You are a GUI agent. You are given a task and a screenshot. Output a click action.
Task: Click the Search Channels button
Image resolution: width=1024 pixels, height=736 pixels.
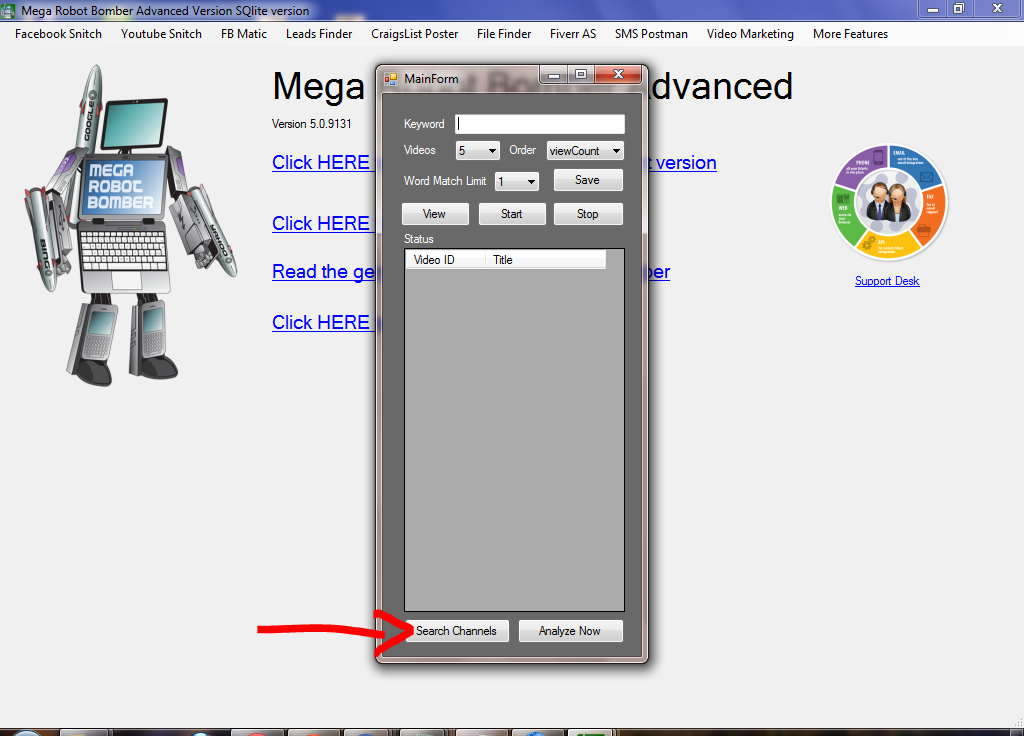coord(456,631)
